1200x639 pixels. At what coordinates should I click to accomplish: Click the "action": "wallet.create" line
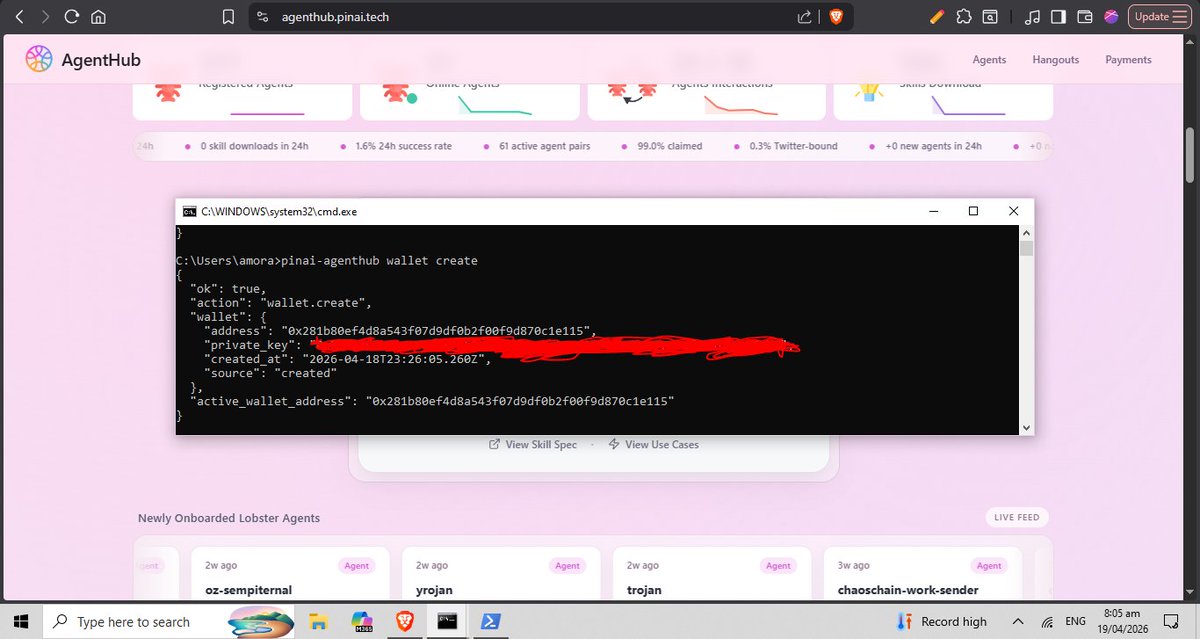click(282, 302)
